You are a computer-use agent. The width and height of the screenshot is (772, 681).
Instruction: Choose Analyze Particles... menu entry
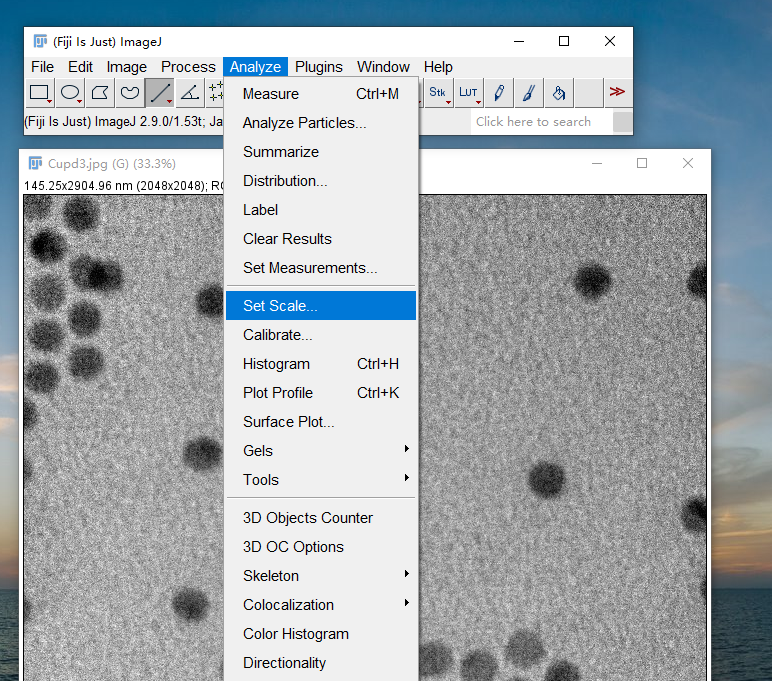[x=304, y=123]
